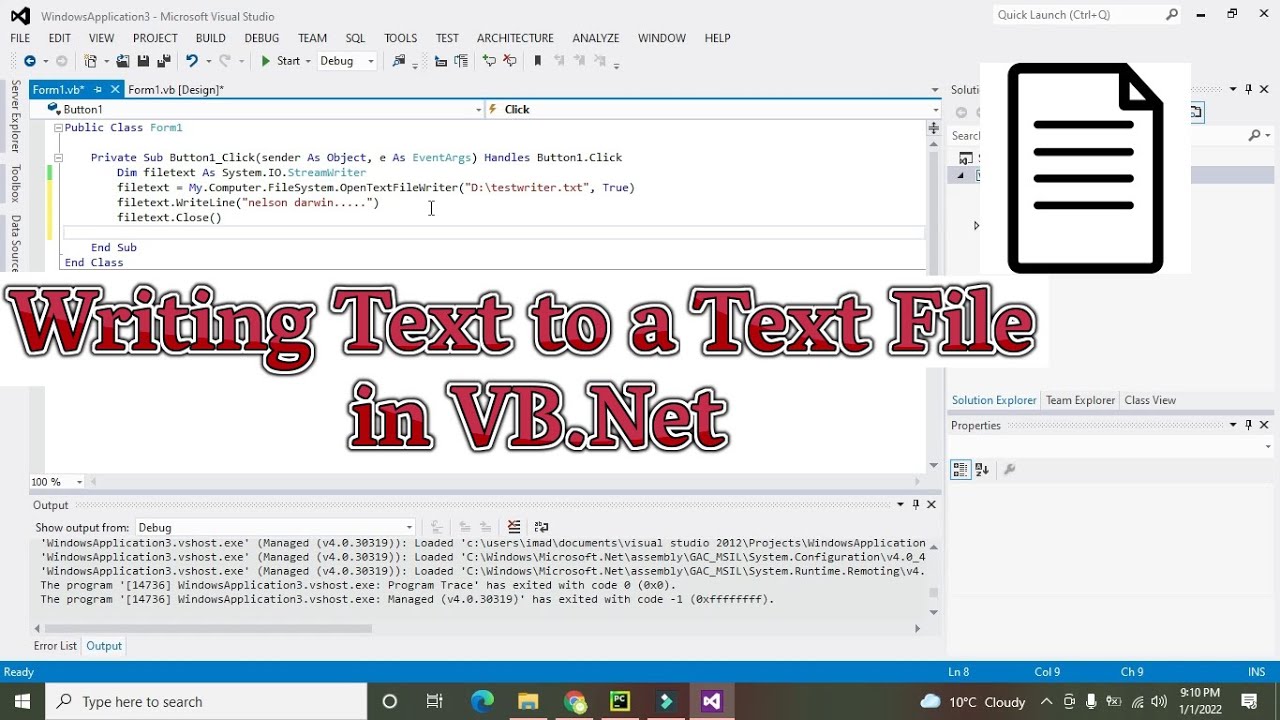Click the Open File toolbar icon
The width and height of the screenshot is (1280, 720).
tap(123, 61)
